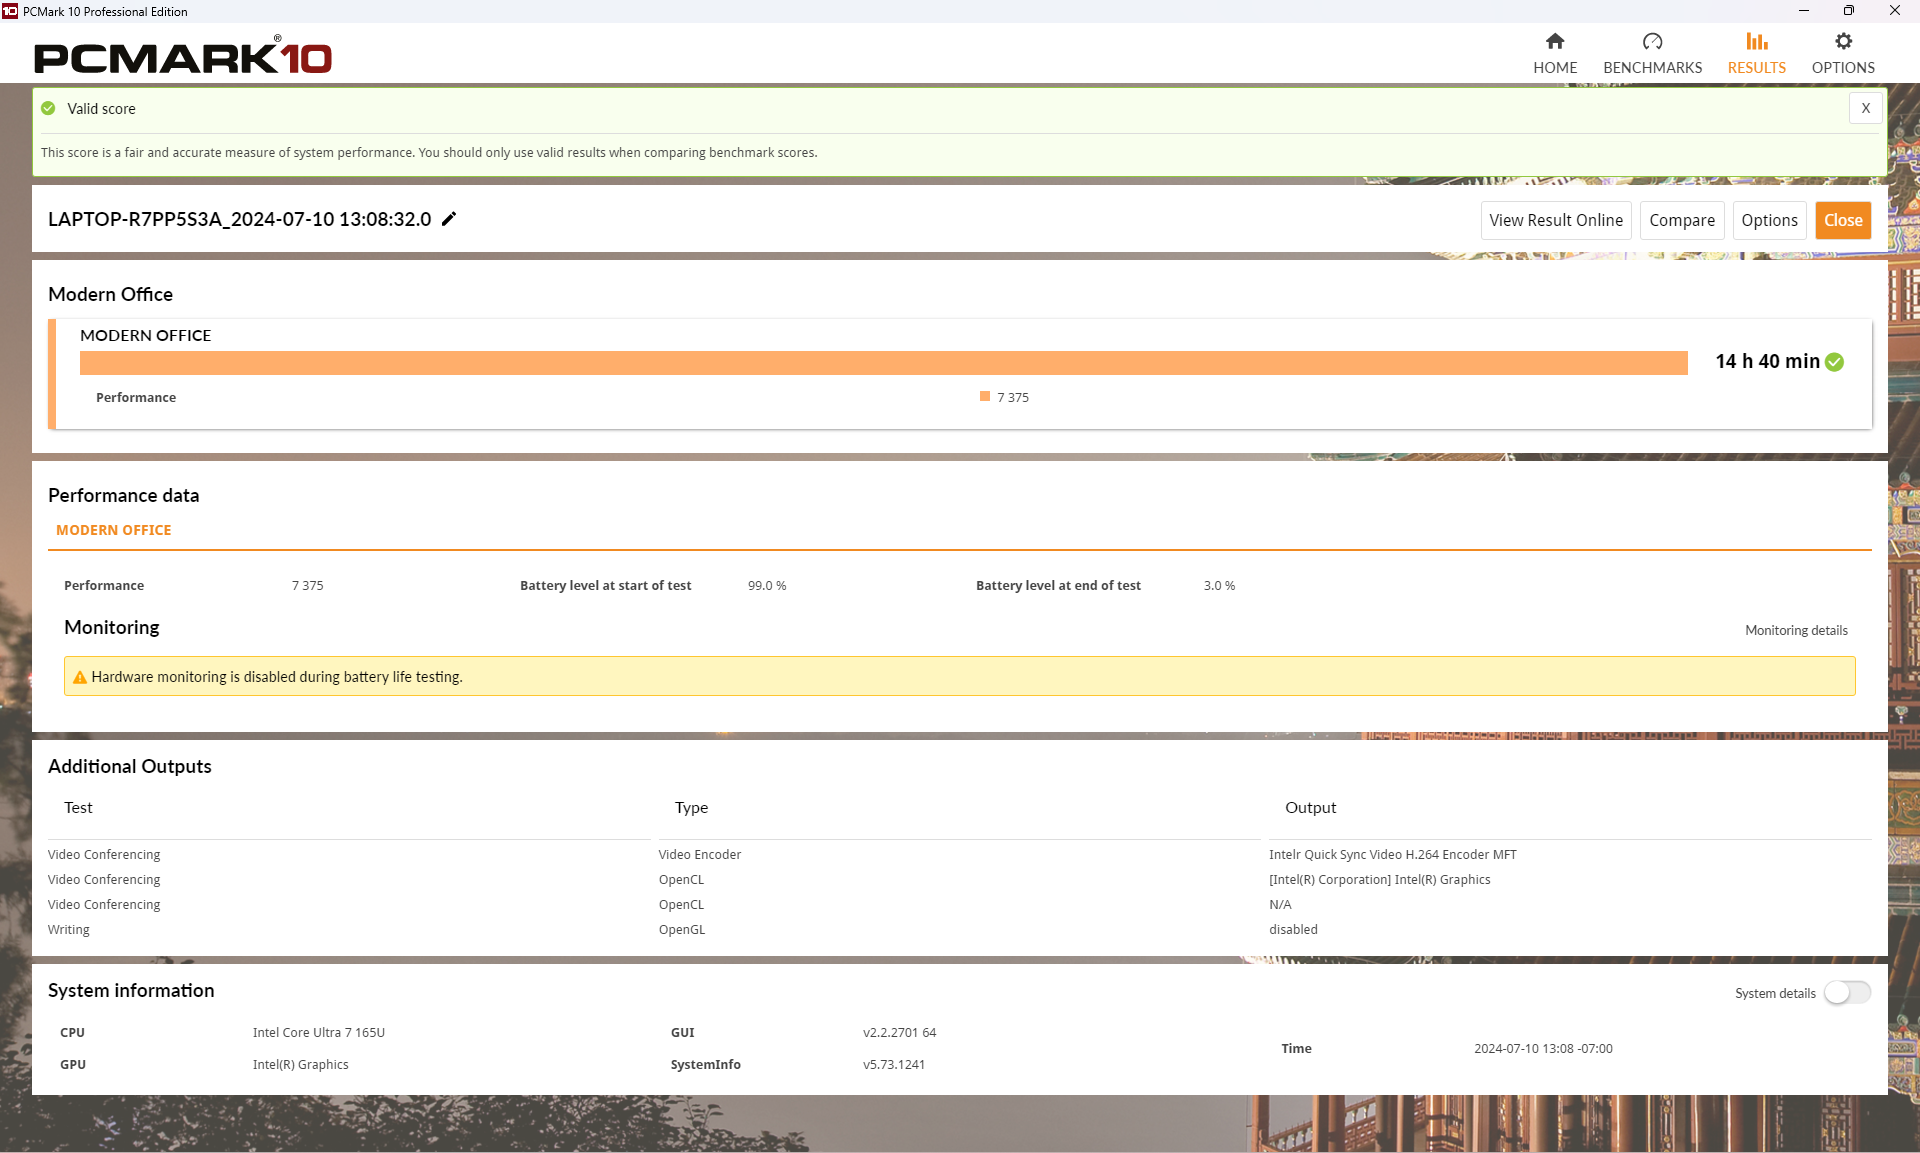Click the Intel(R) Graphics GPU value
The image size is (1920, 1153).
tap(300, 1064)
